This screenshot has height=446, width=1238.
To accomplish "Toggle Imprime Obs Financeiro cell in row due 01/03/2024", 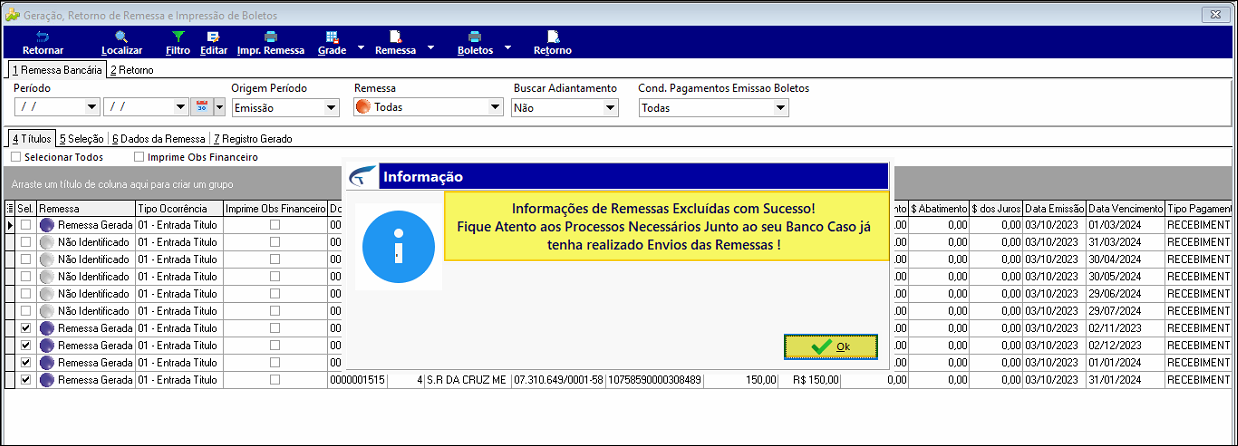I will point(275,226).
